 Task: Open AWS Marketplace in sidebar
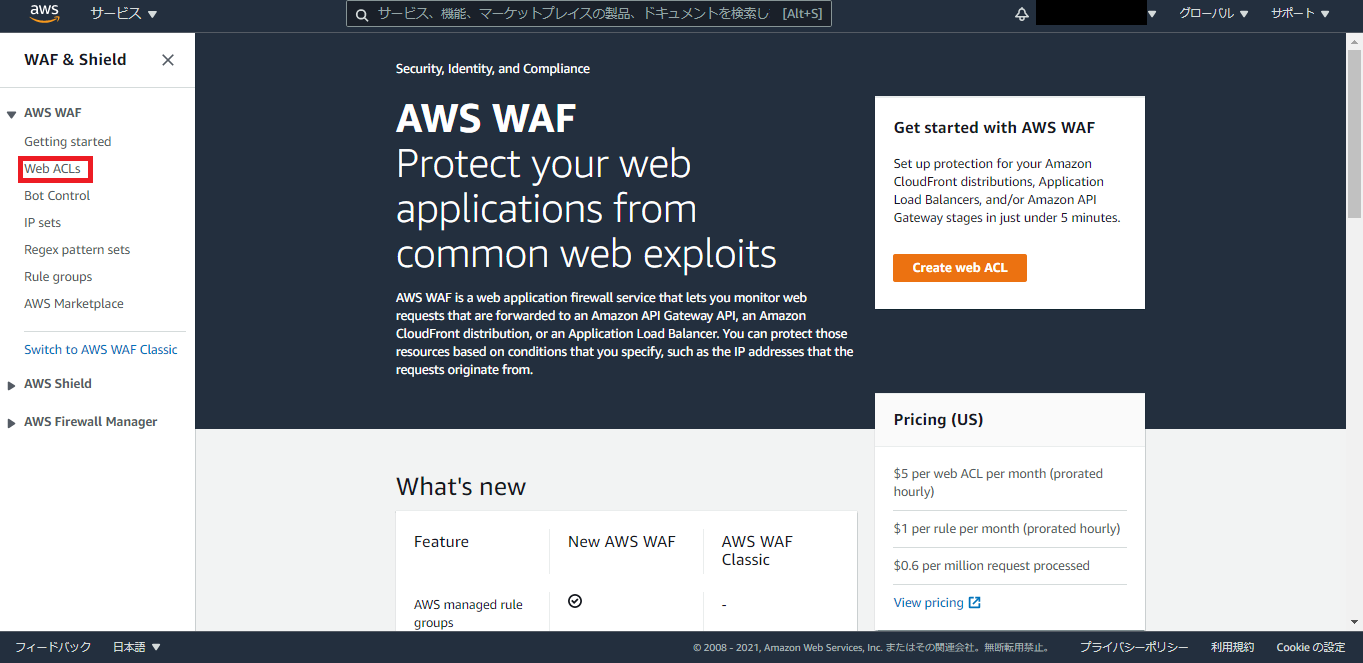tap(74, 304)
